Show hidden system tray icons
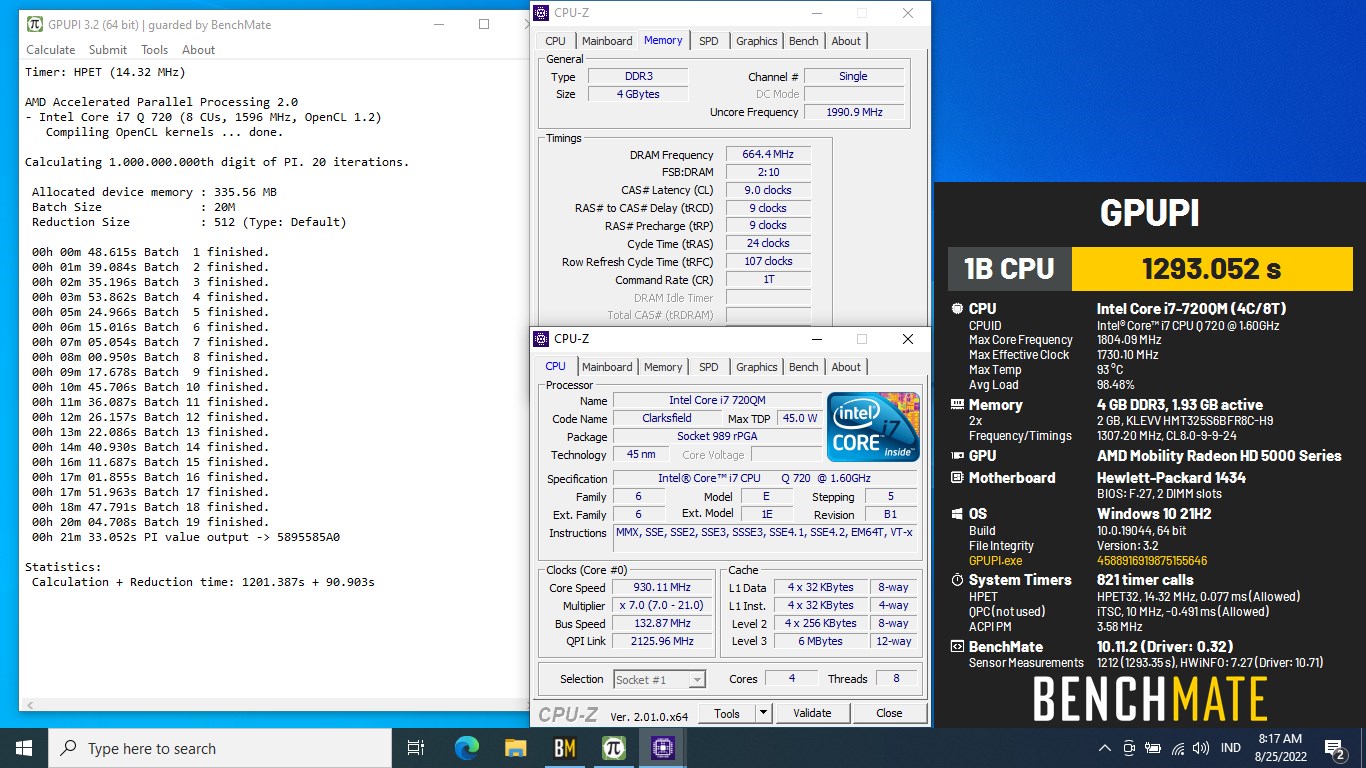 click(1105, 748)
